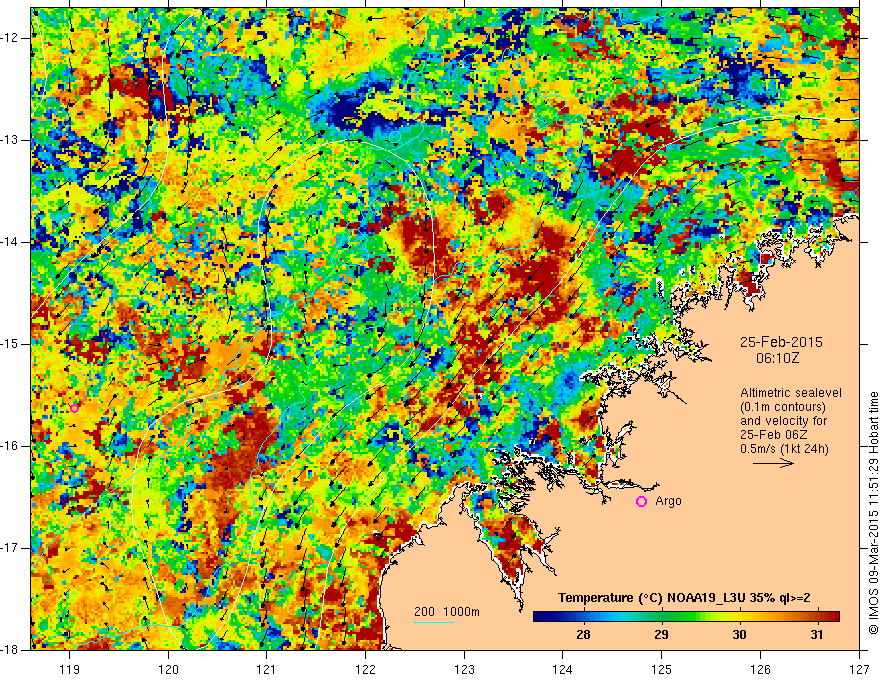880x680 pixels.
Task: Click the '(0.1m contours)' caption line
Action: click(x=783, y=407)
